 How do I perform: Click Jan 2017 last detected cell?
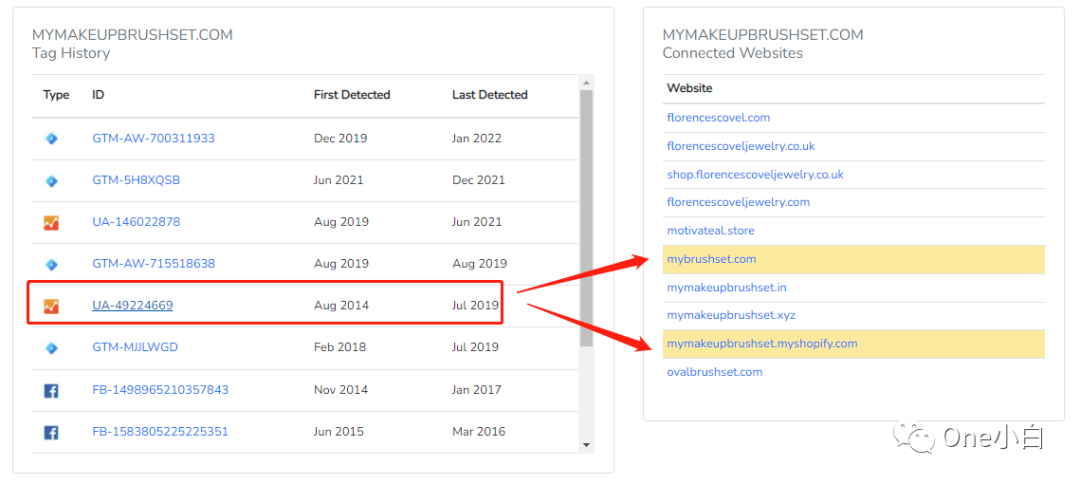pyautogui.click(x=477, y=390)
